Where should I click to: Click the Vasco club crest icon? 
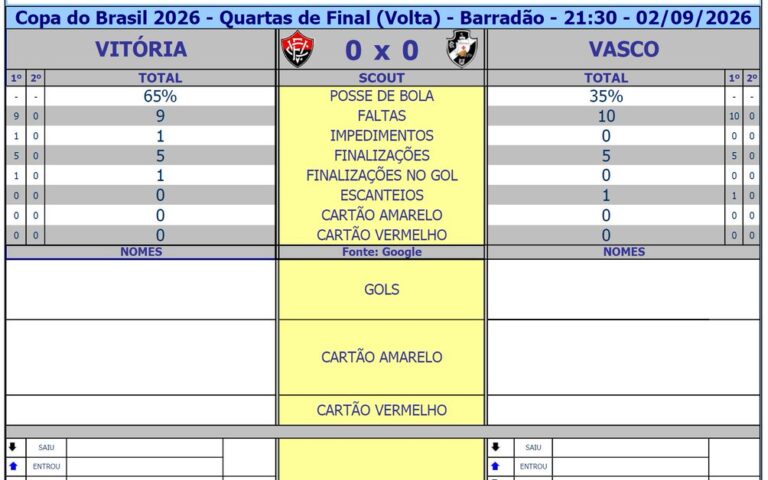pos(462,48)
